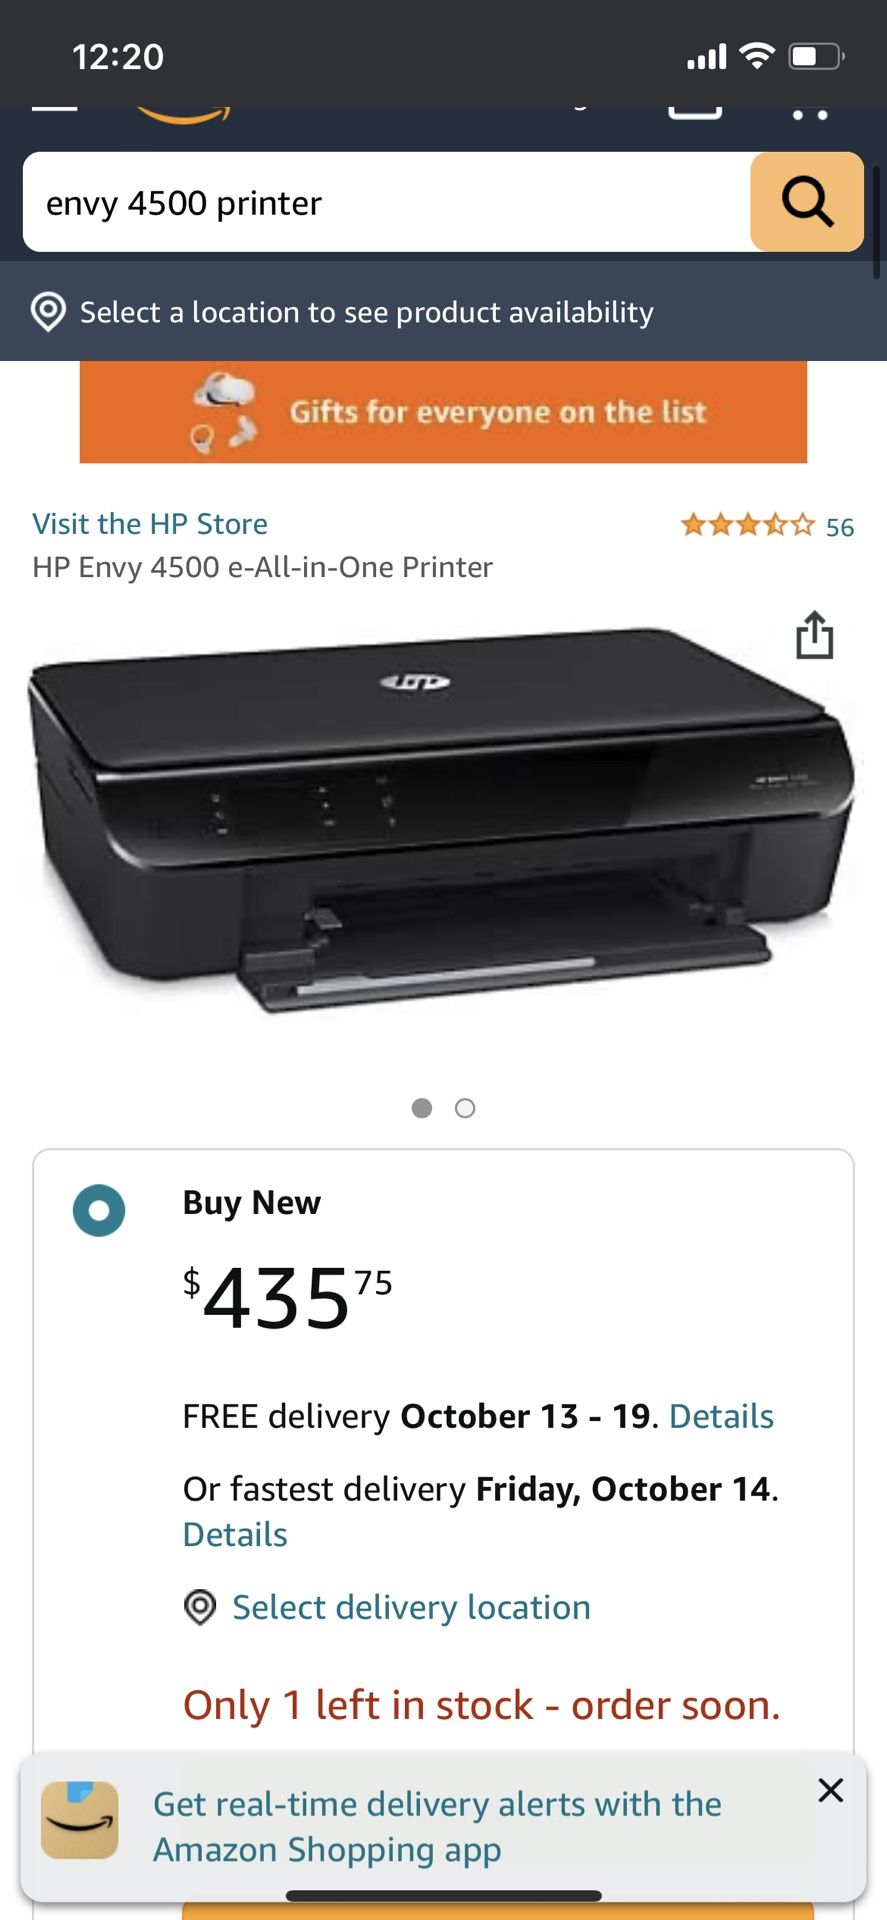Close the delivery alerts banner
The height and width of the screenshot is (1920, 887).
coord(831,1790)
